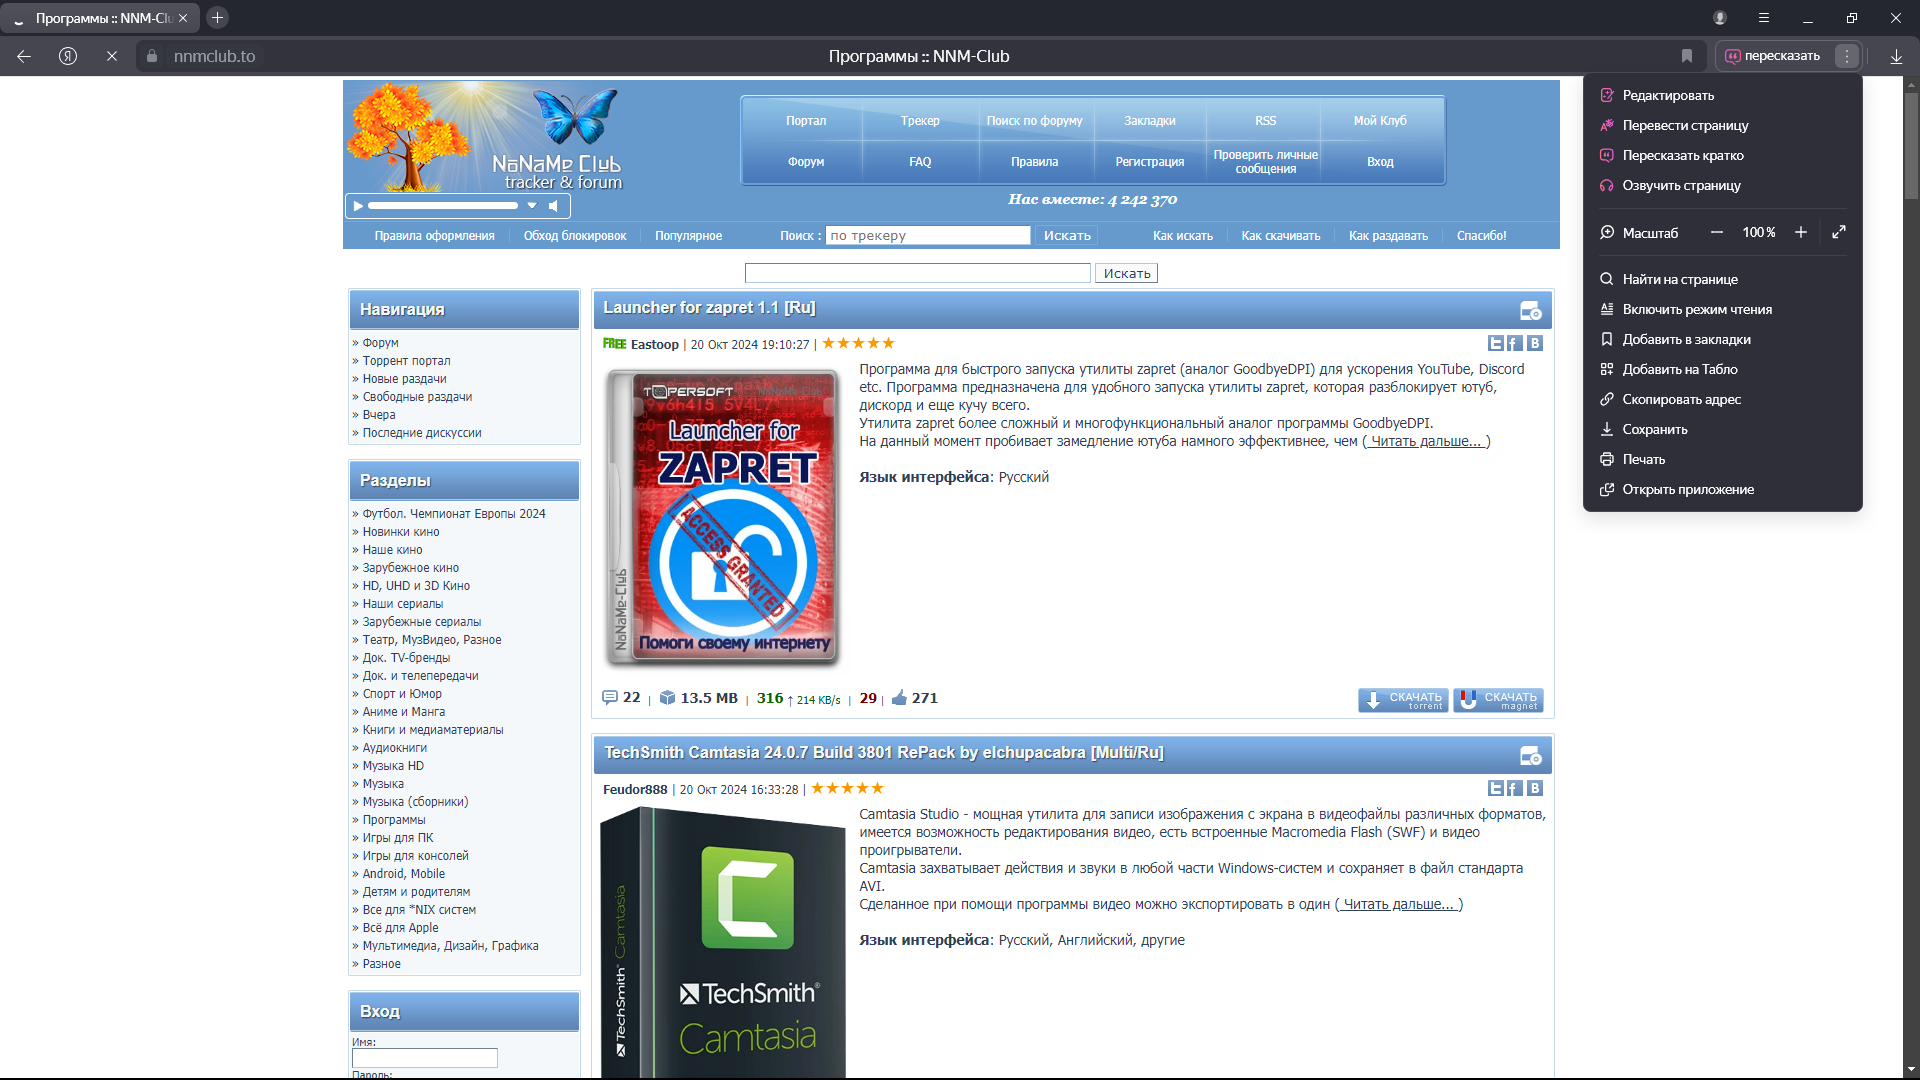The width and height of the screenshot is (1920, 1080).
Task: Open the audio player station dropdown arrow
Action: click(532, 206)
